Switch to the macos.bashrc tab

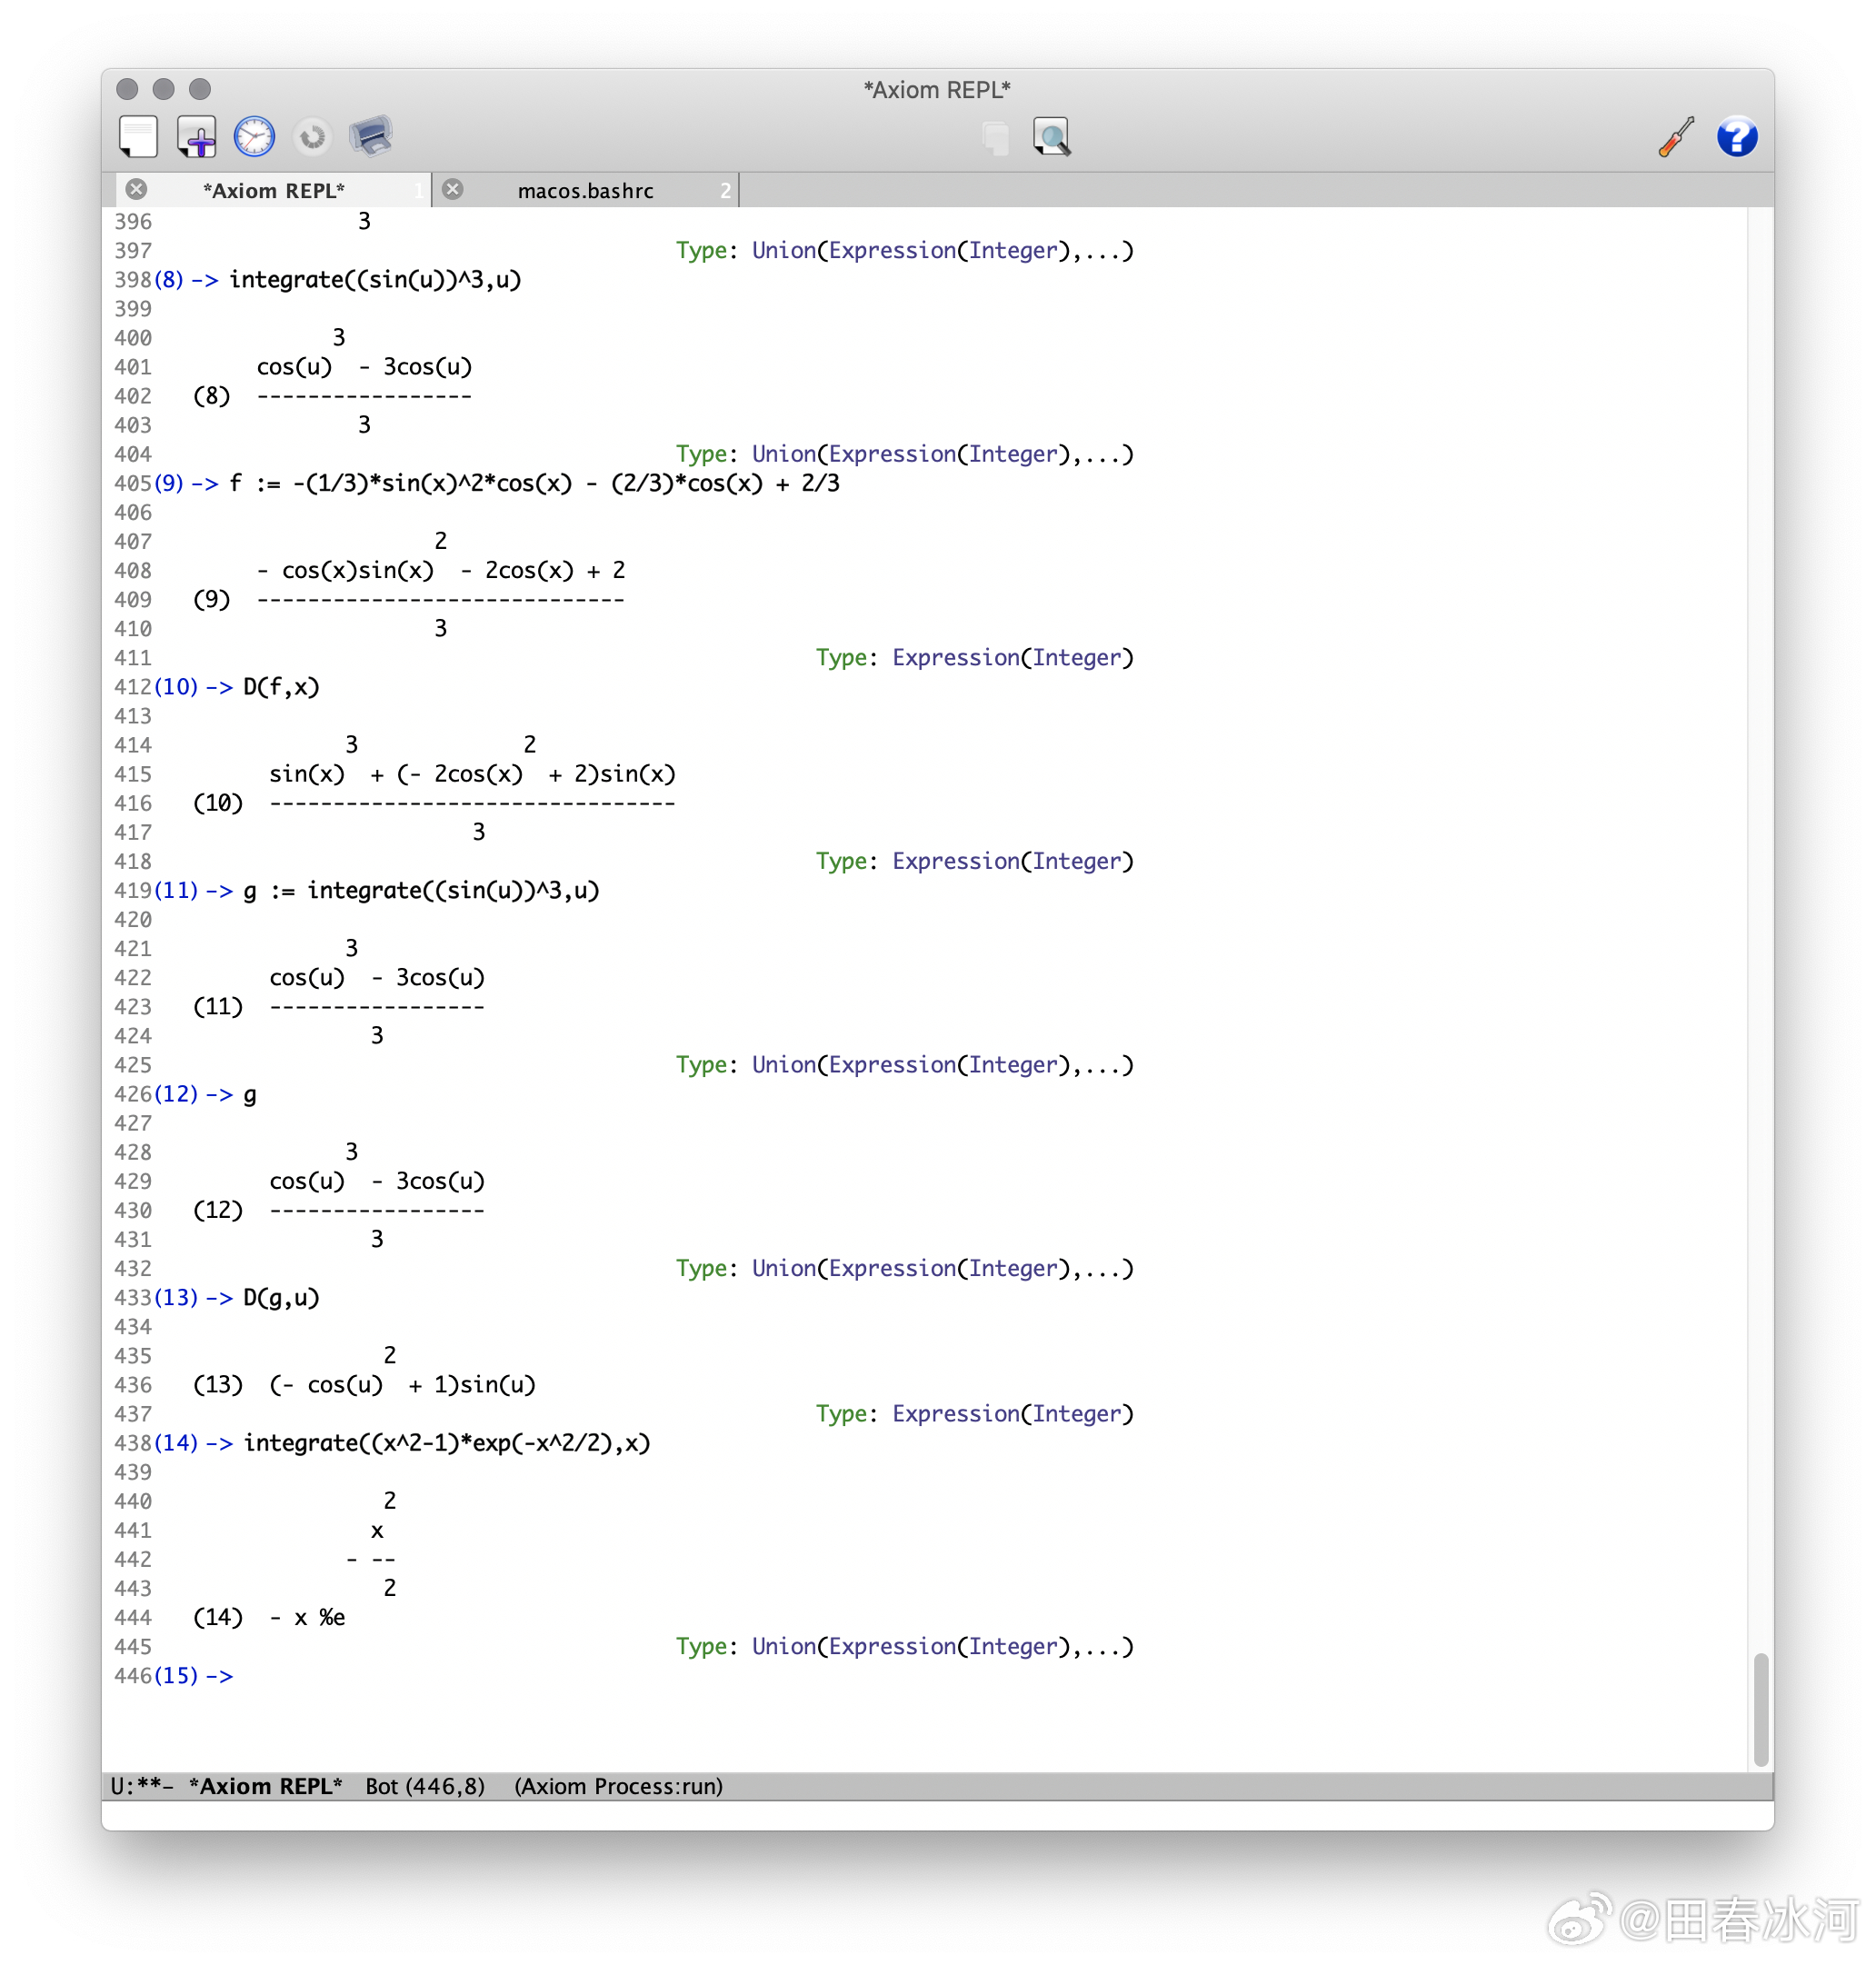[x=585, y=190]
